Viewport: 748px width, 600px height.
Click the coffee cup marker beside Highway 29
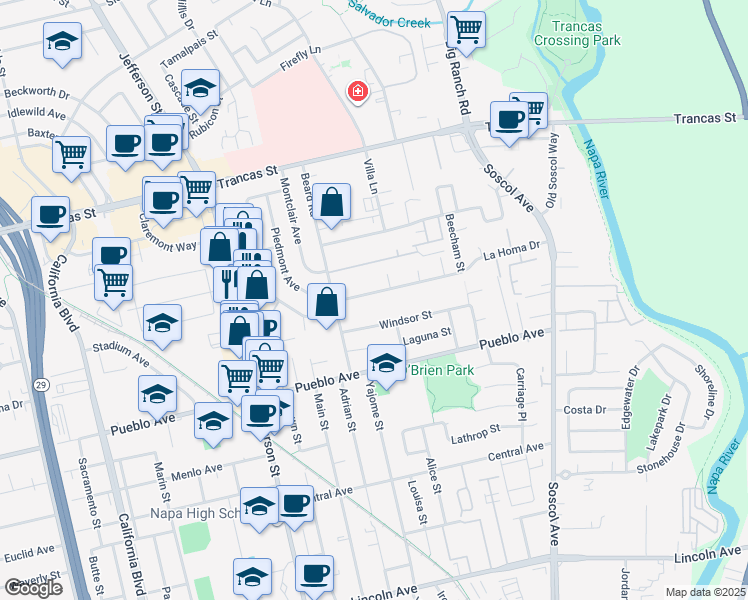(50, 214)
